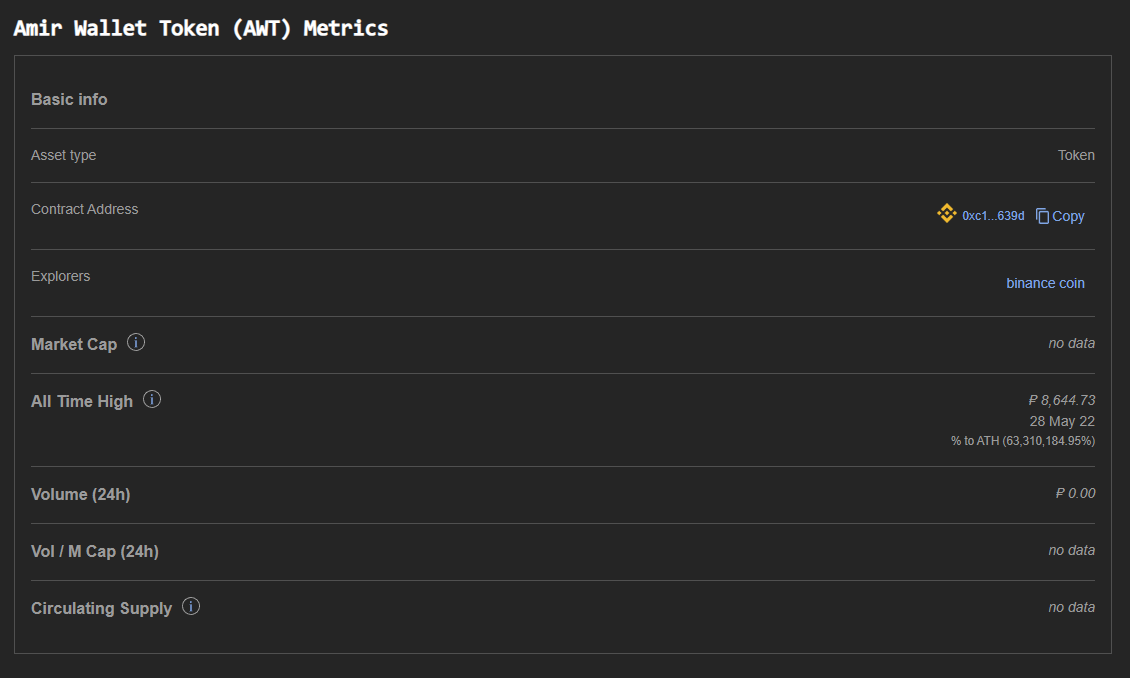Click the Market Cap label
This screenshot has width=1130, height=678.
[74, 344]
